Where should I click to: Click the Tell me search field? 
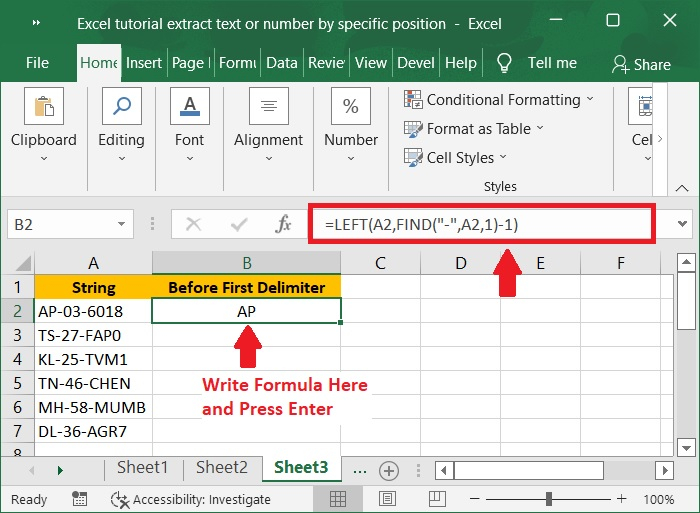point(552,63)
